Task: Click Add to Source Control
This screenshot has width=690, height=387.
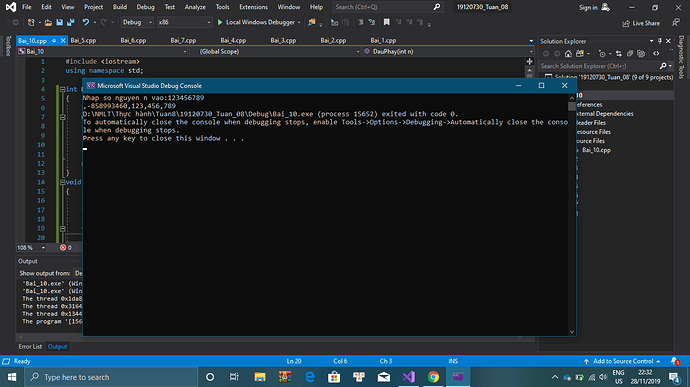Action: click(x=622, y=361)
